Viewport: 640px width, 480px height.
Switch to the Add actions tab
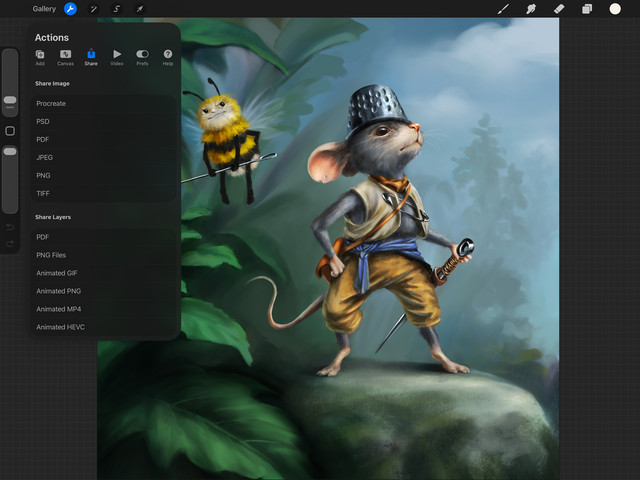pyautogui.click(x=40, y=58)
